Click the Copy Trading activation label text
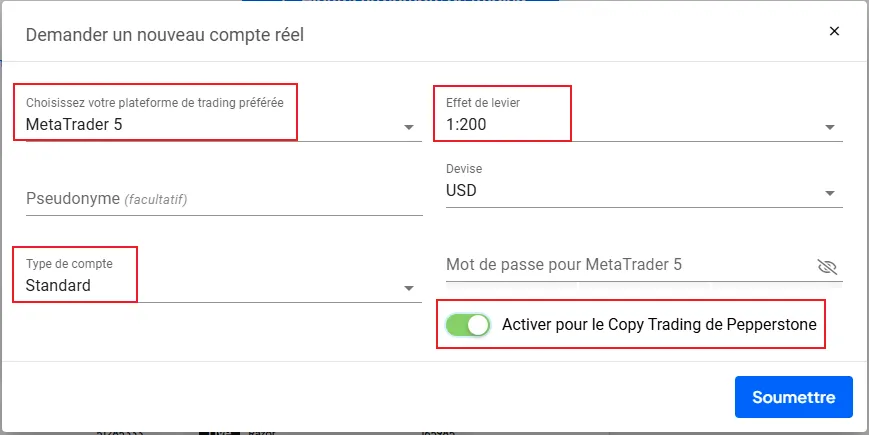The image size is (869, 435). pyautogui.click(x=659, y=325)
